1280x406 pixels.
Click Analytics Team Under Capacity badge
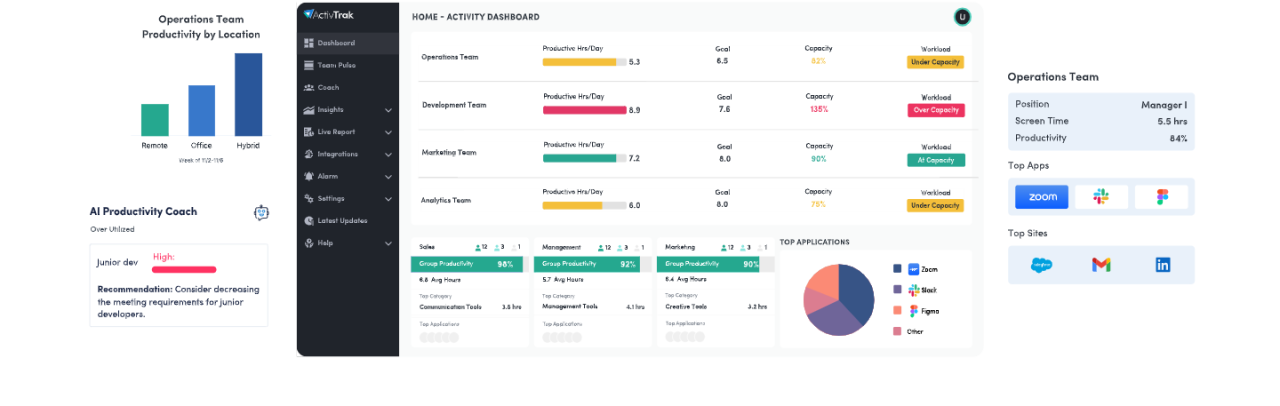click(x=936, y=205)
